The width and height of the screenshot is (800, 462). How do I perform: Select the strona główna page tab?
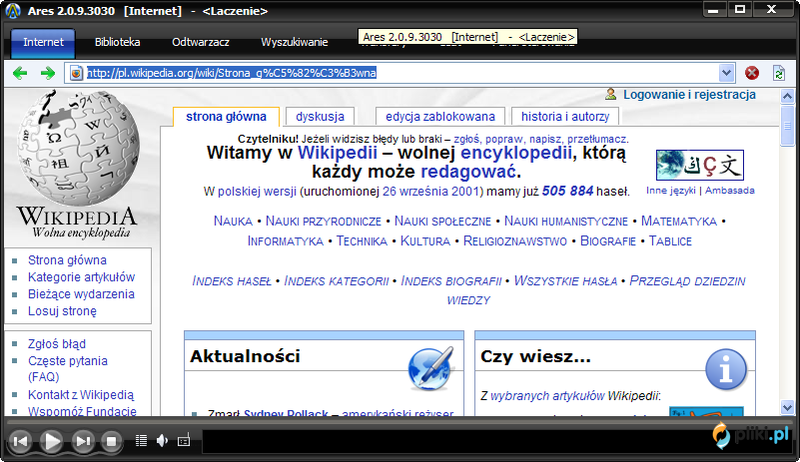point(226,117)
